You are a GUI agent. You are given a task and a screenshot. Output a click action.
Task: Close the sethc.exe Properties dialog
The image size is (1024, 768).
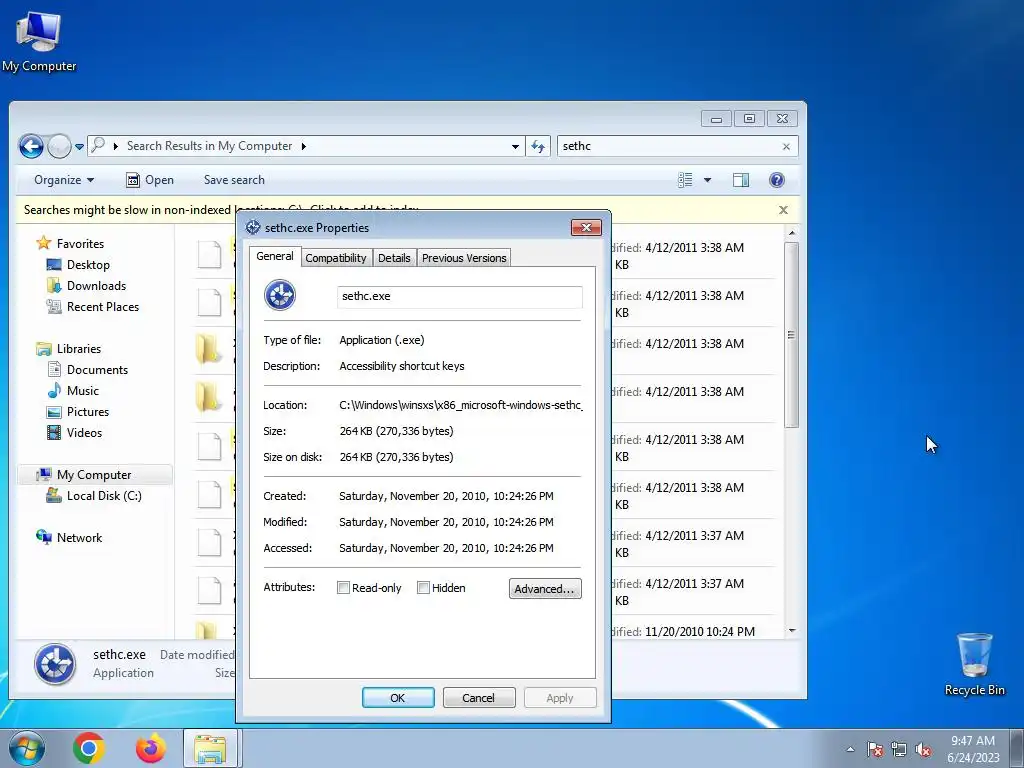[586, 227]
